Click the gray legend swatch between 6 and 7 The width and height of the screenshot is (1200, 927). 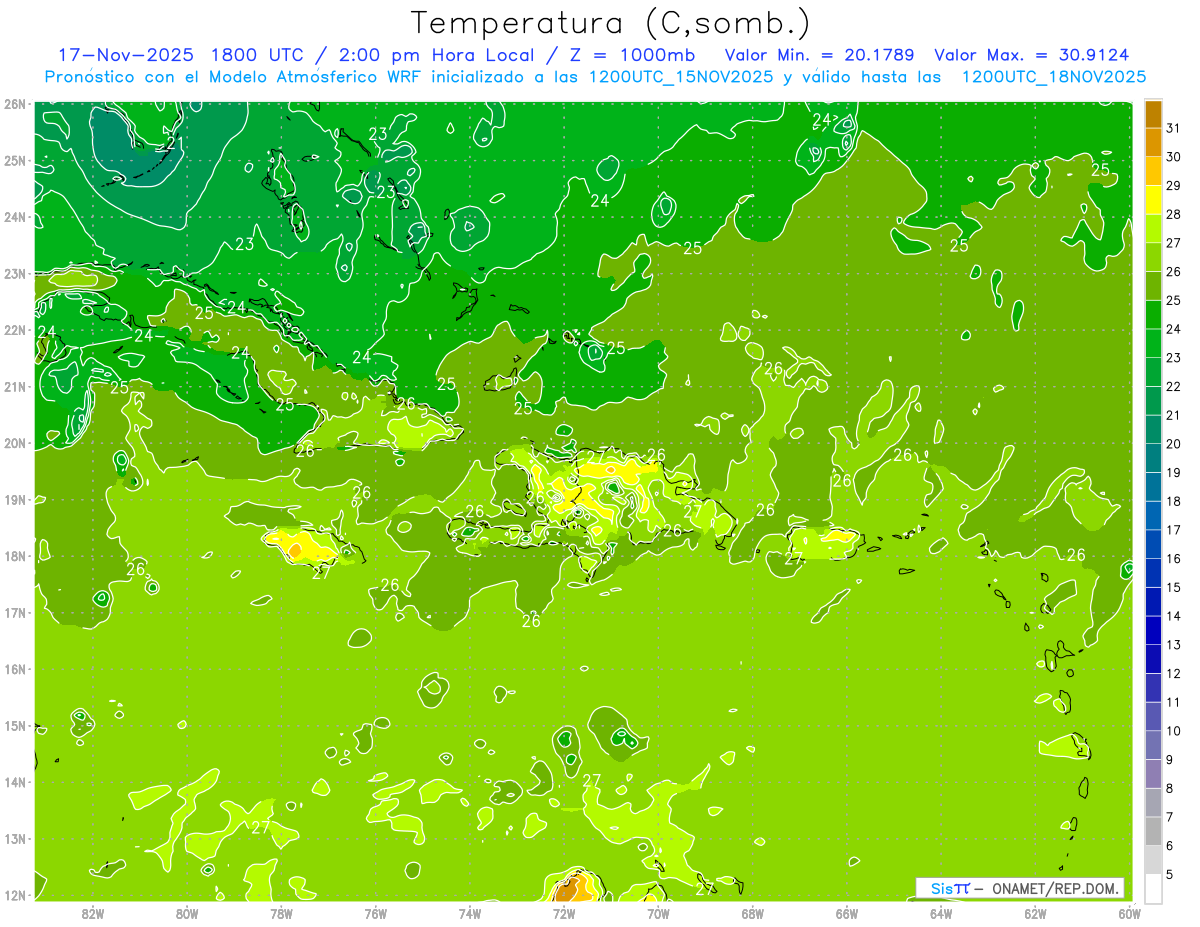click(1153, 830)
